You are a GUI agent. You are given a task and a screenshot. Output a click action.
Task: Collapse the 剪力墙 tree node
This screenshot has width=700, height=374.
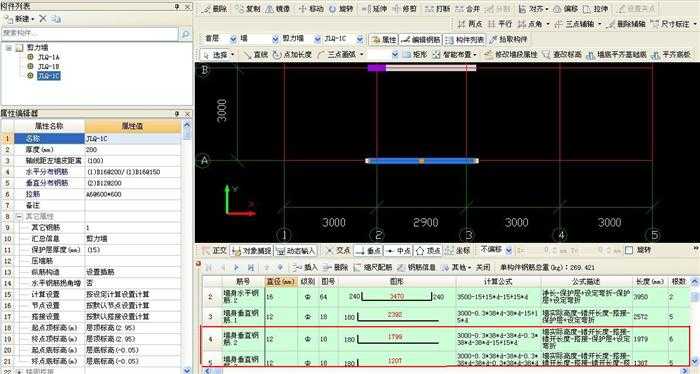[x=9, y=47]
